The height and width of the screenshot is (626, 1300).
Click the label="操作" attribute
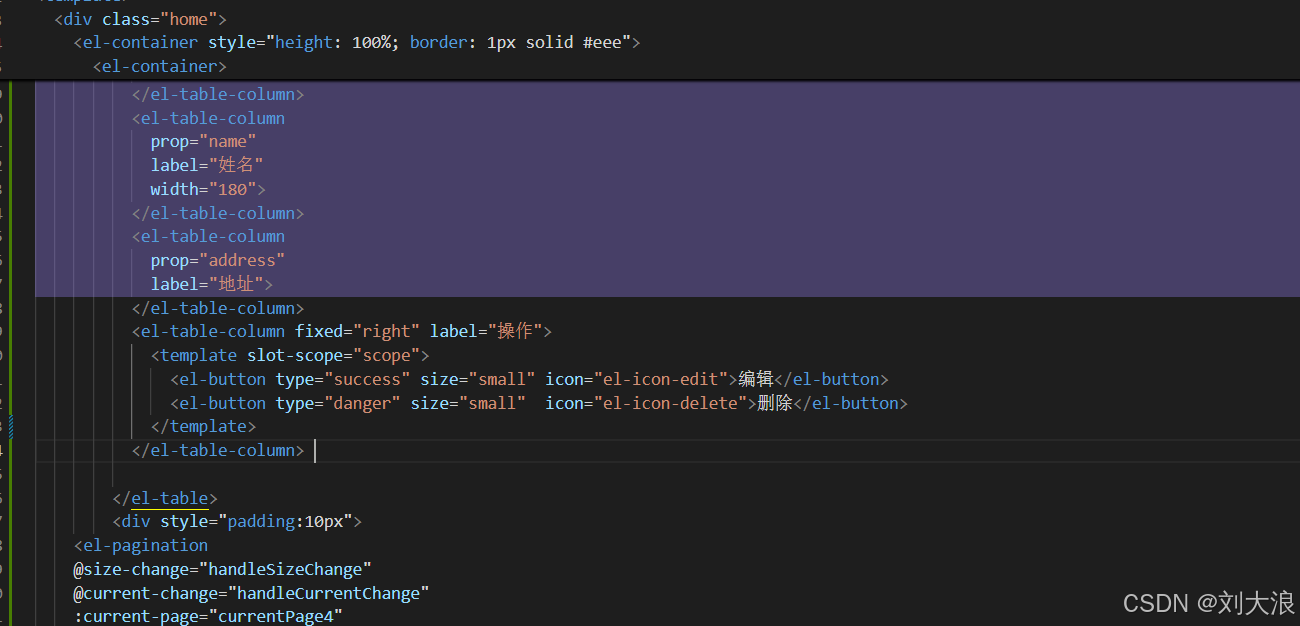(486, 331)
